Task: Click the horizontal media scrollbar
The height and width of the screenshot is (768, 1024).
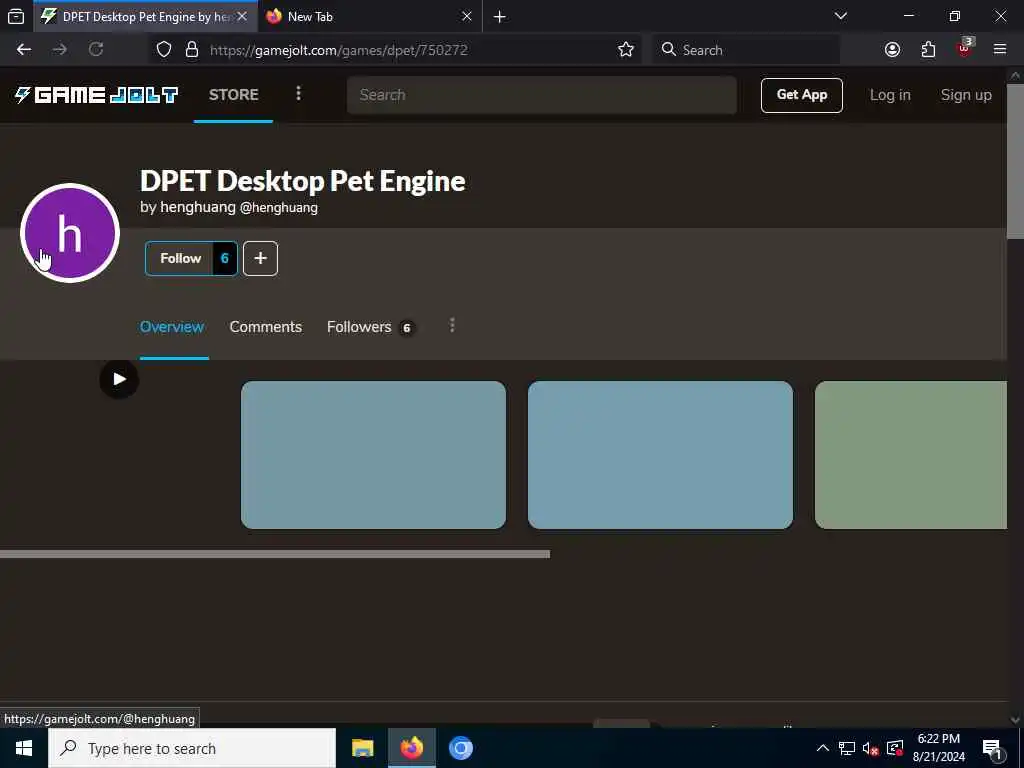Action: pyautogui.click(x=275, y=554)
